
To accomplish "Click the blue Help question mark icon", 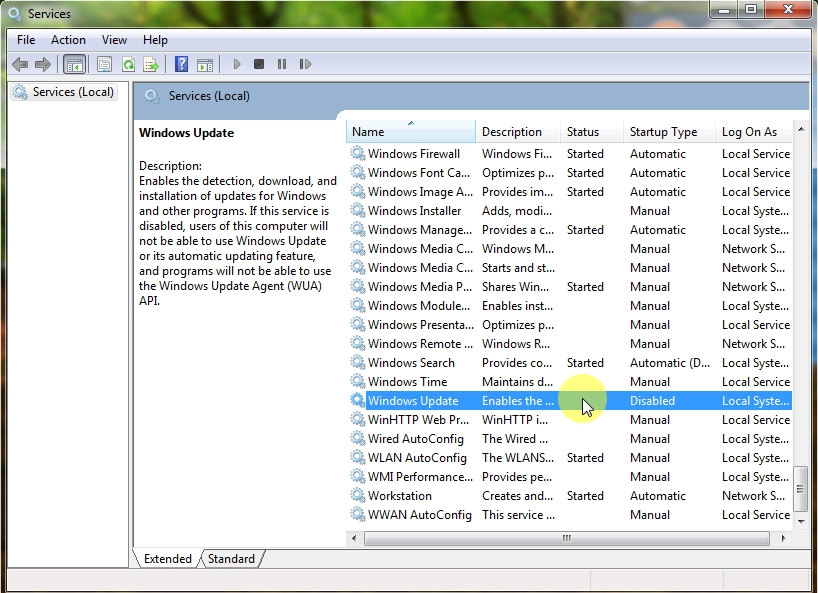I will point(181,64).
